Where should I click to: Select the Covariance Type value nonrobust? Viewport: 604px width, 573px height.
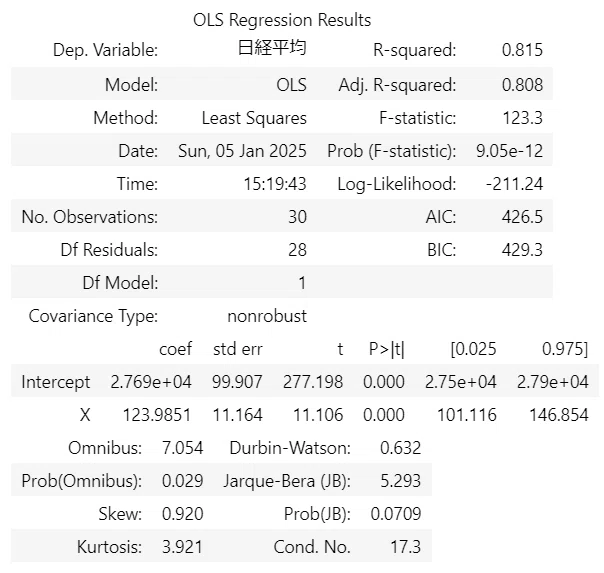(x=267, y=317)
